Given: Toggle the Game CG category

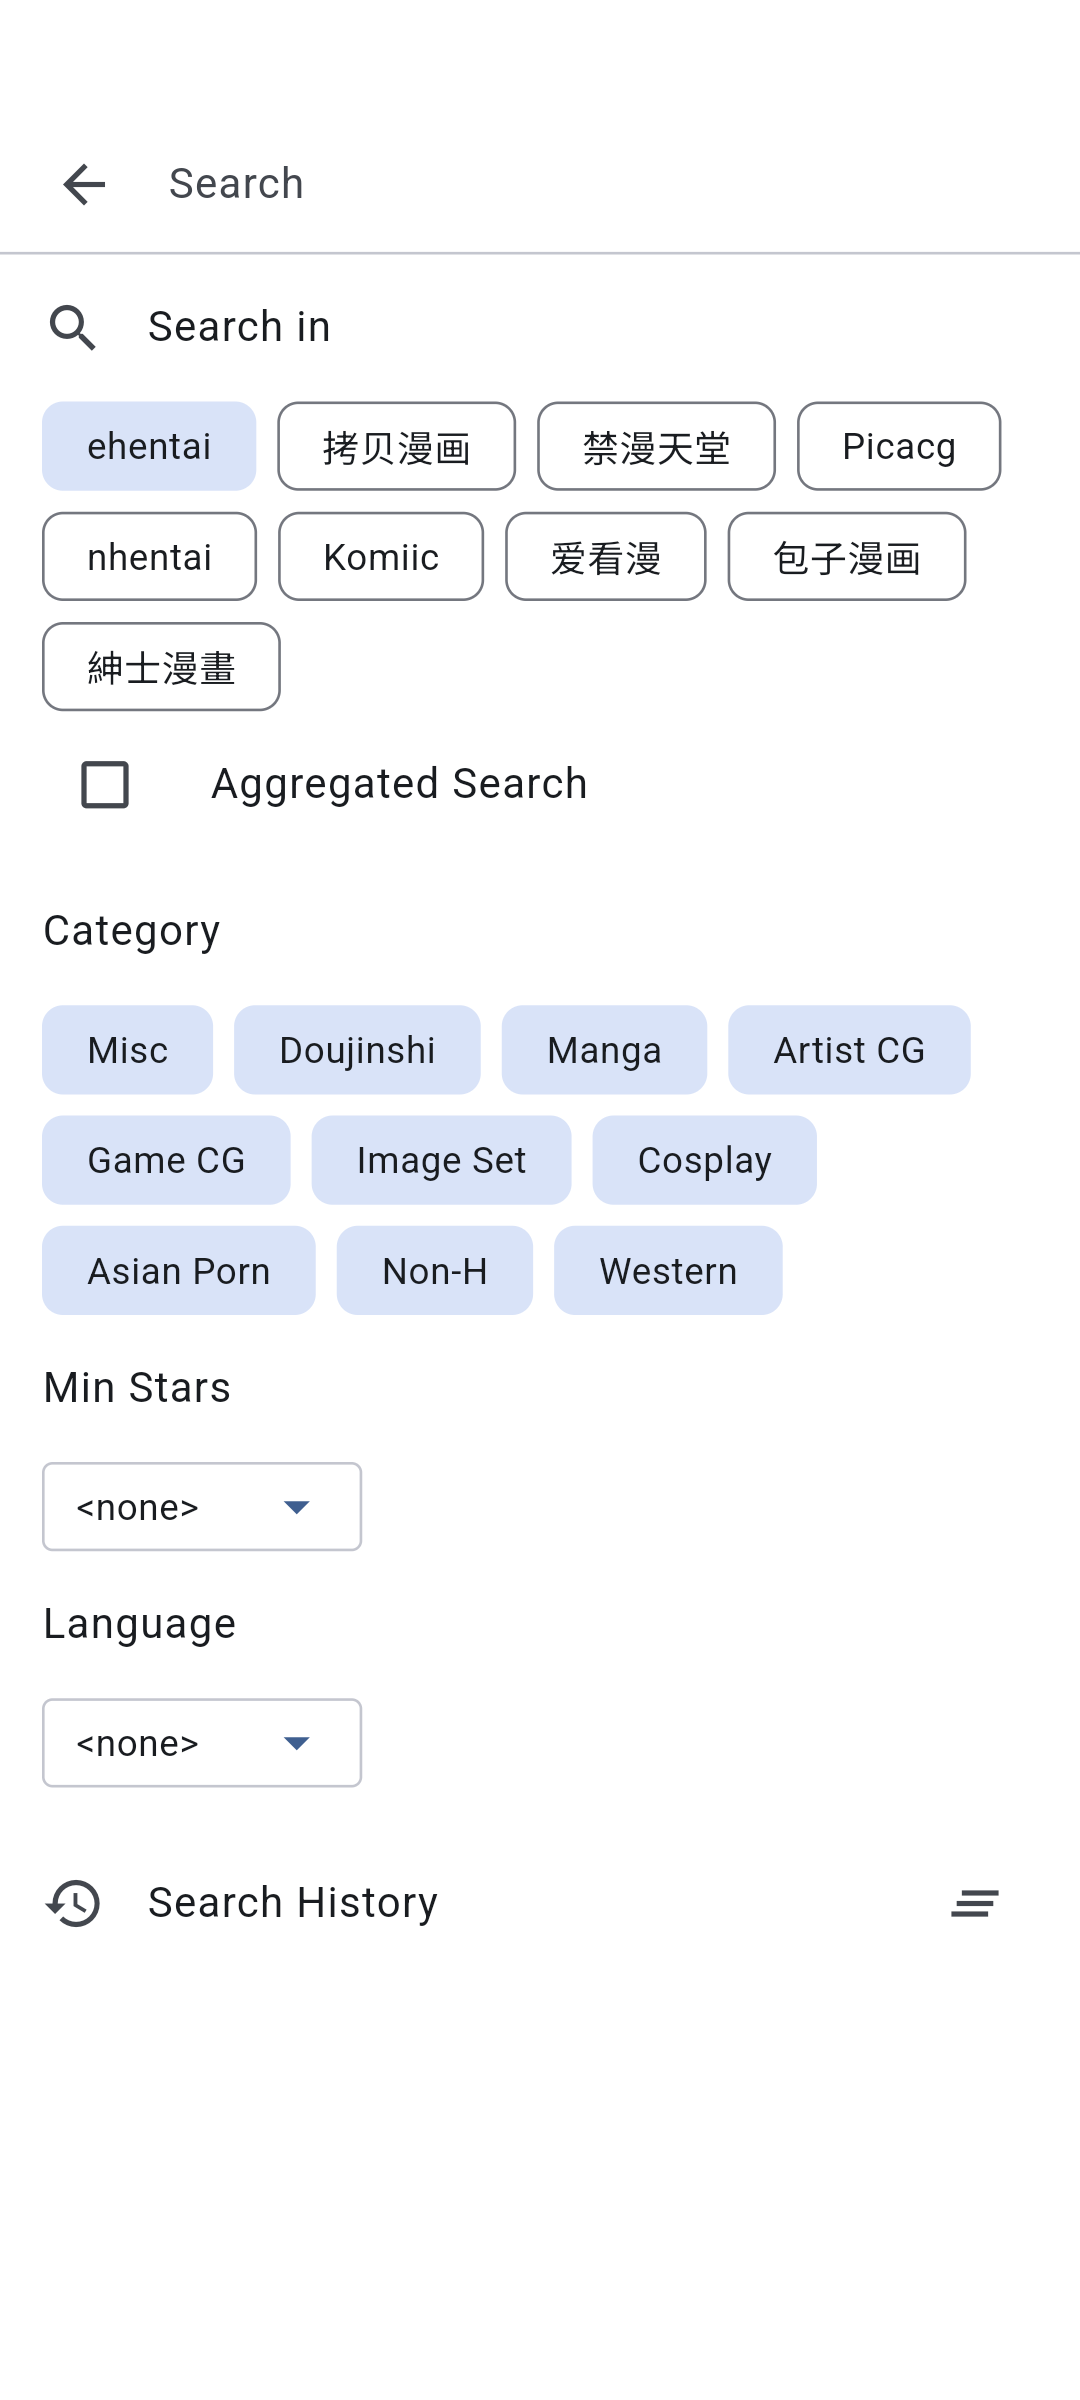Looking at the screenshot, I should (166, 1160).
